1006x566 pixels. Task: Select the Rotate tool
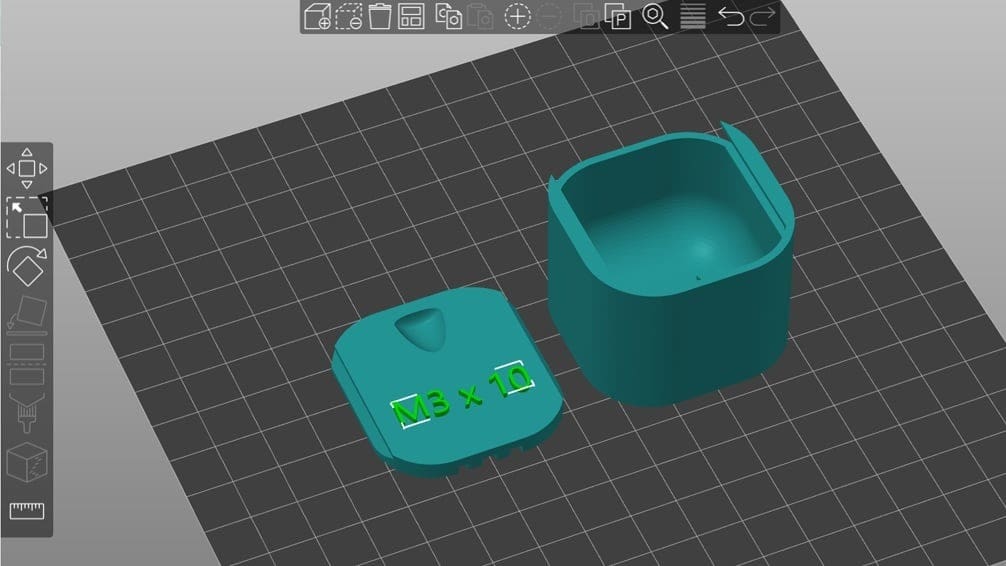pos(27,266)
